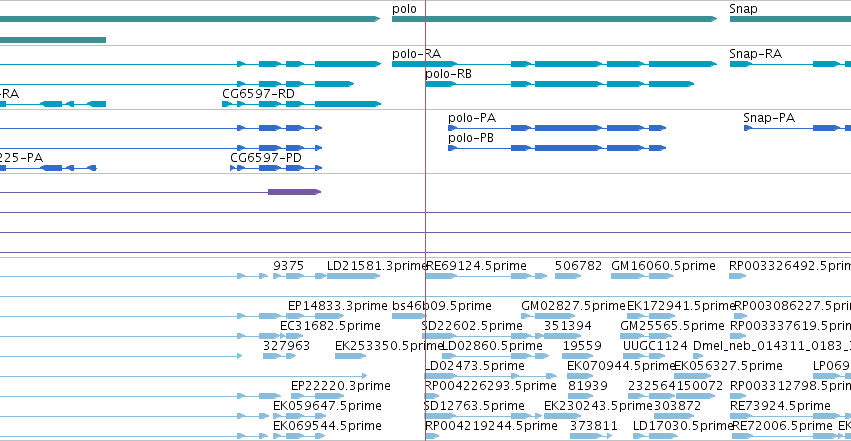
Task: Select EK172941.5prime EST label
Action: tap(681, 306)
